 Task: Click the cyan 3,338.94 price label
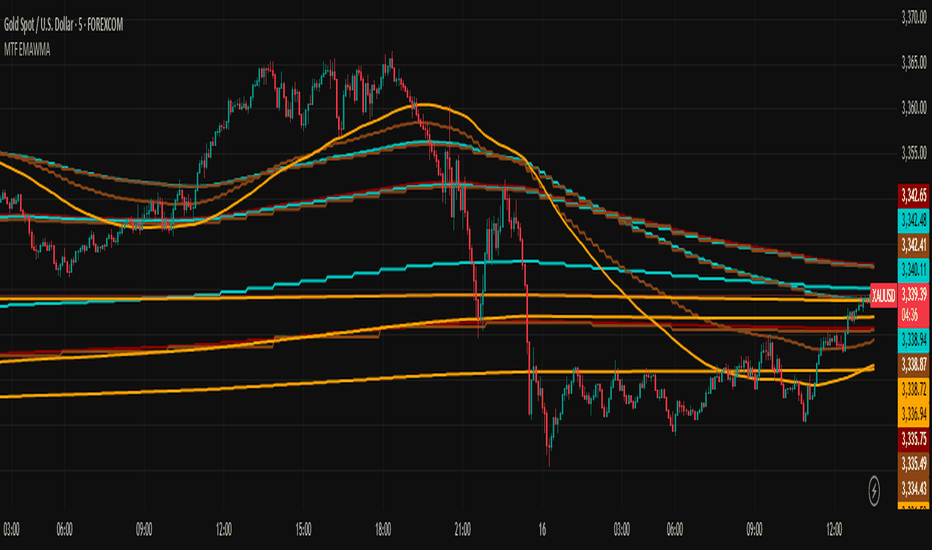[x=913, y=340]
